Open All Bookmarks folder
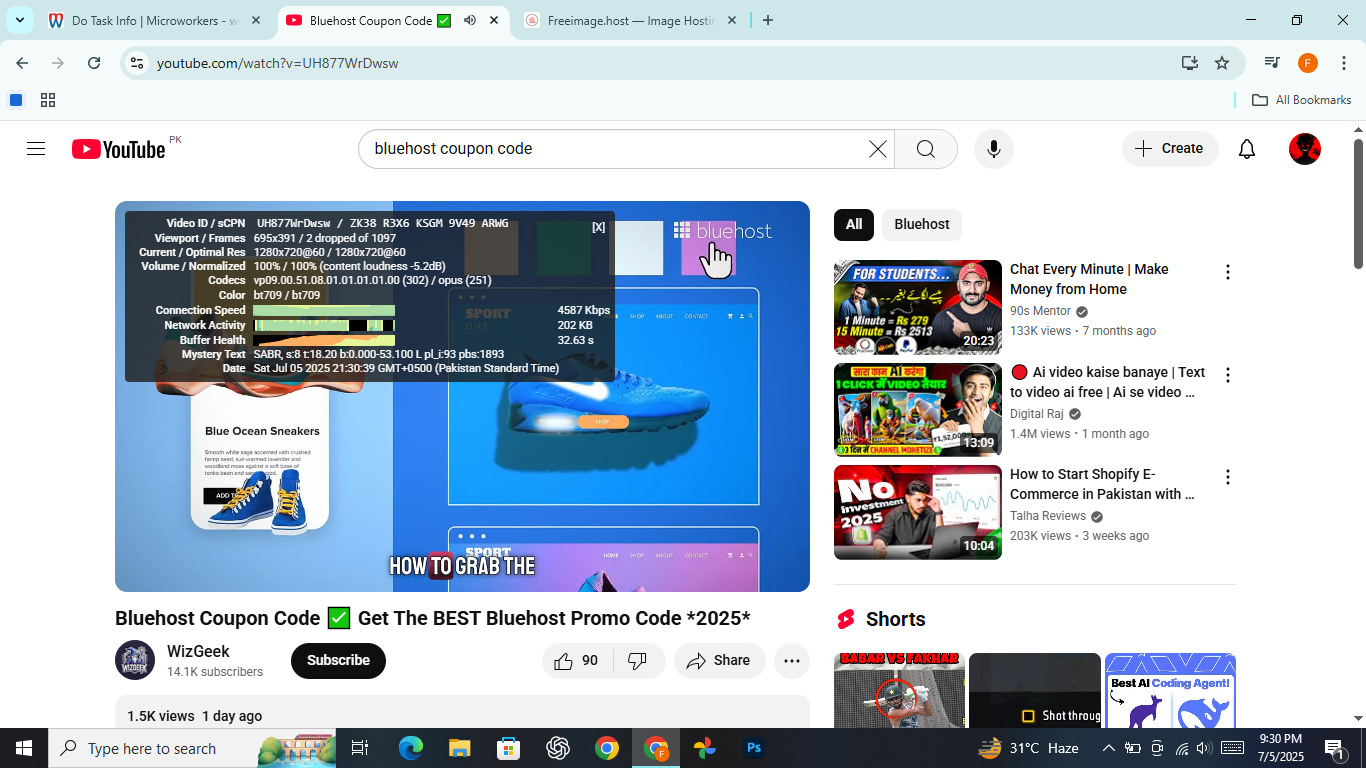This screenshot has width=1366, height=768. 1302,100
